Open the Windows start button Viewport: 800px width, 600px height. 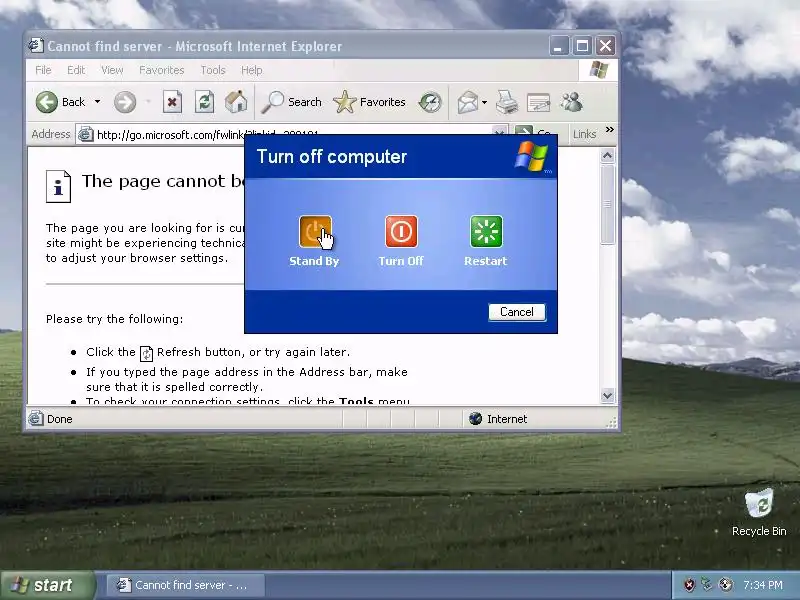coord(47,585)
